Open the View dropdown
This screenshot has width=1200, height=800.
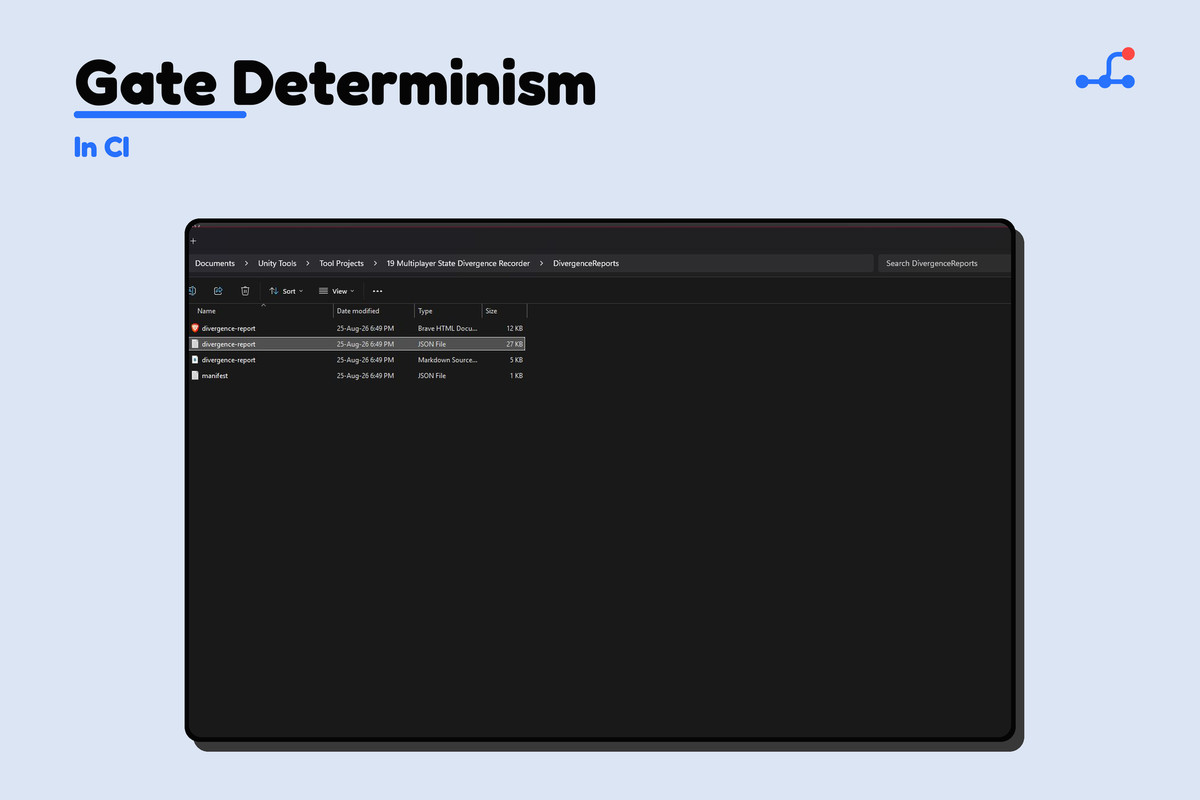[337, 291]
